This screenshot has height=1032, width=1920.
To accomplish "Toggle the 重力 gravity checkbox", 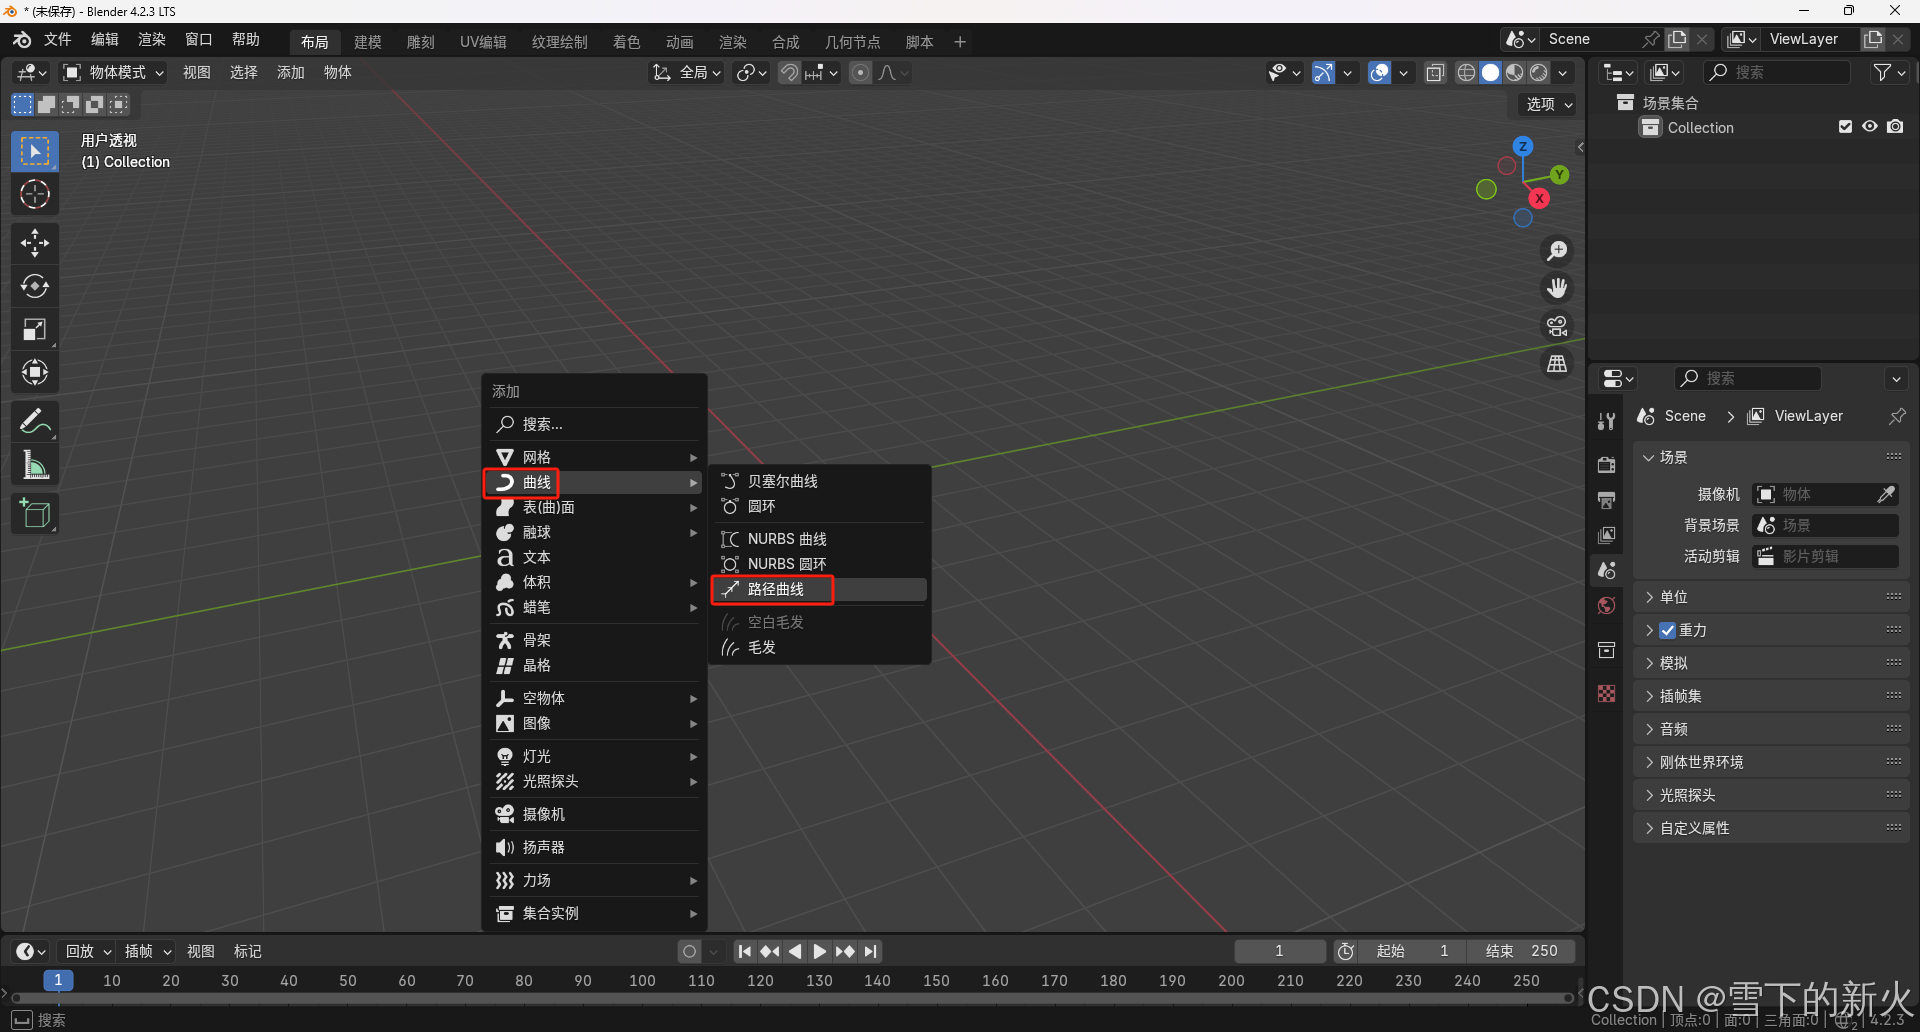I will [1667, 630].
